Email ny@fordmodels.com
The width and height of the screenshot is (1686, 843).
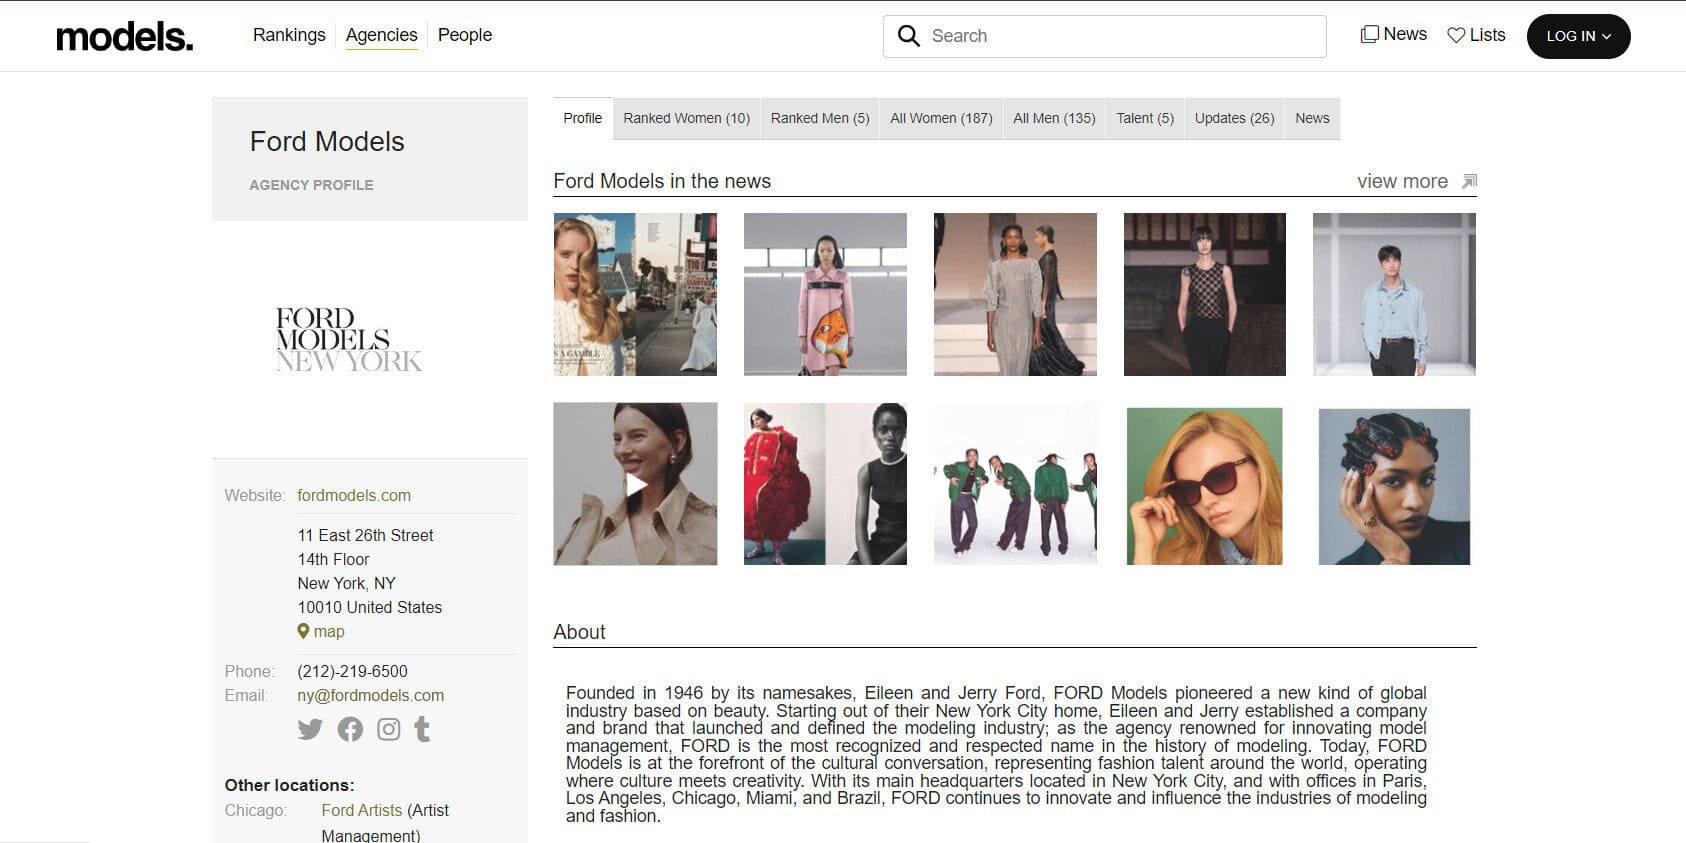(x=371, y=695)
